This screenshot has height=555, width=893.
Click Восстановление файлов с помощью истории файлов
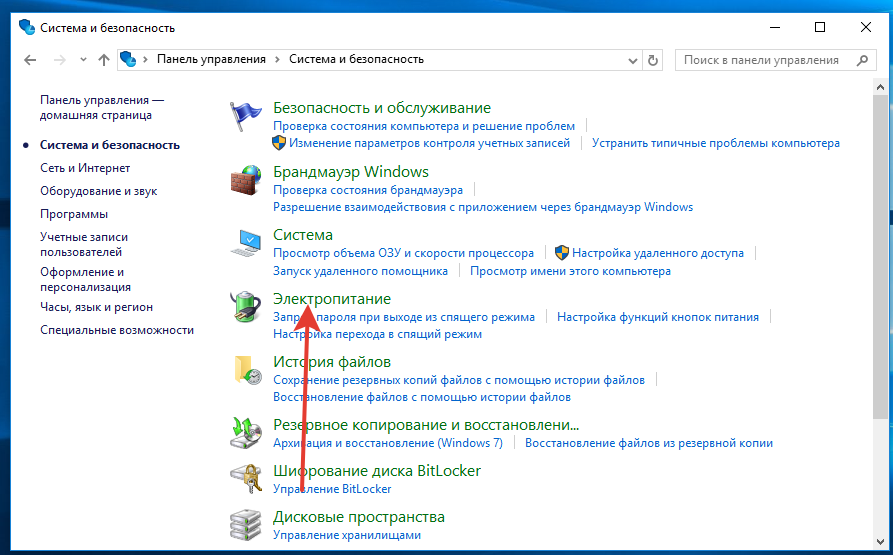421,397
